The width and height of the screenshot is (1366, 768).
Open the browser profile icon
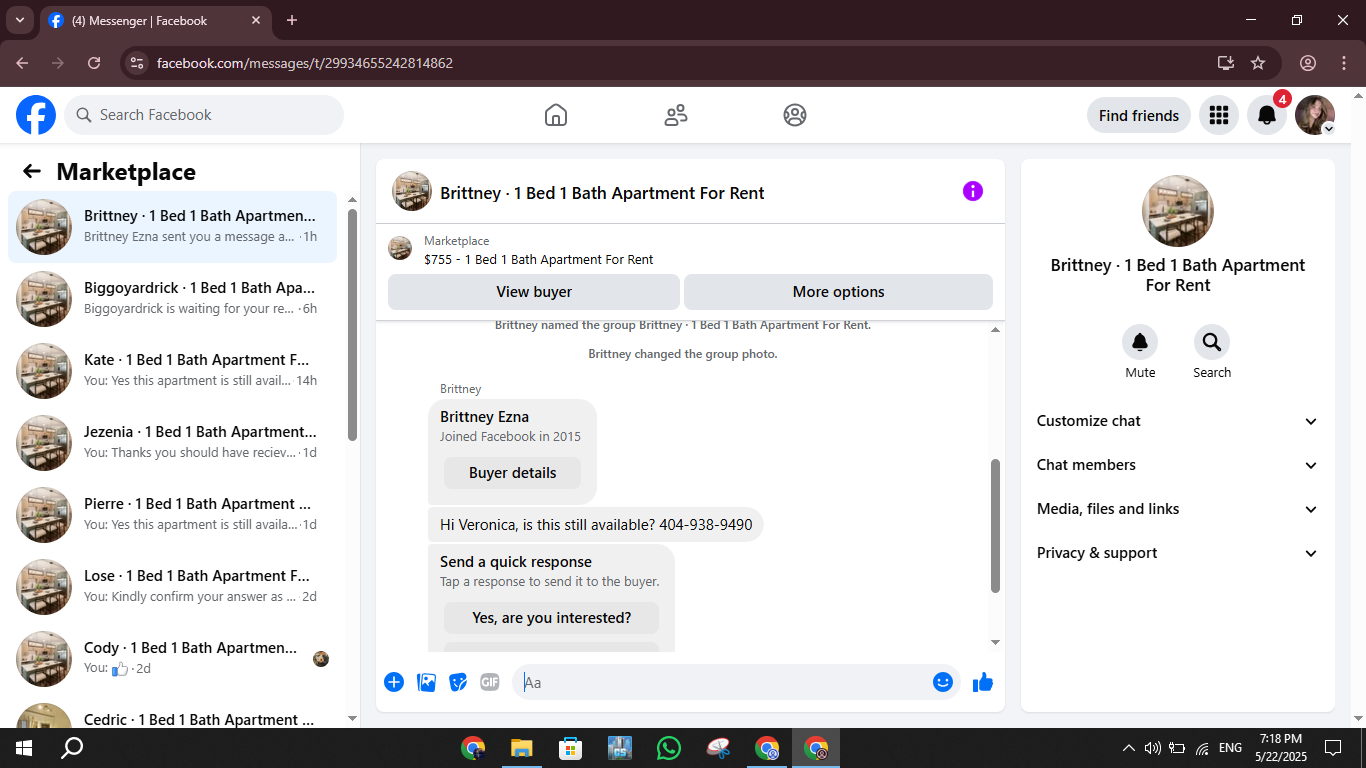click(1308, 63)
